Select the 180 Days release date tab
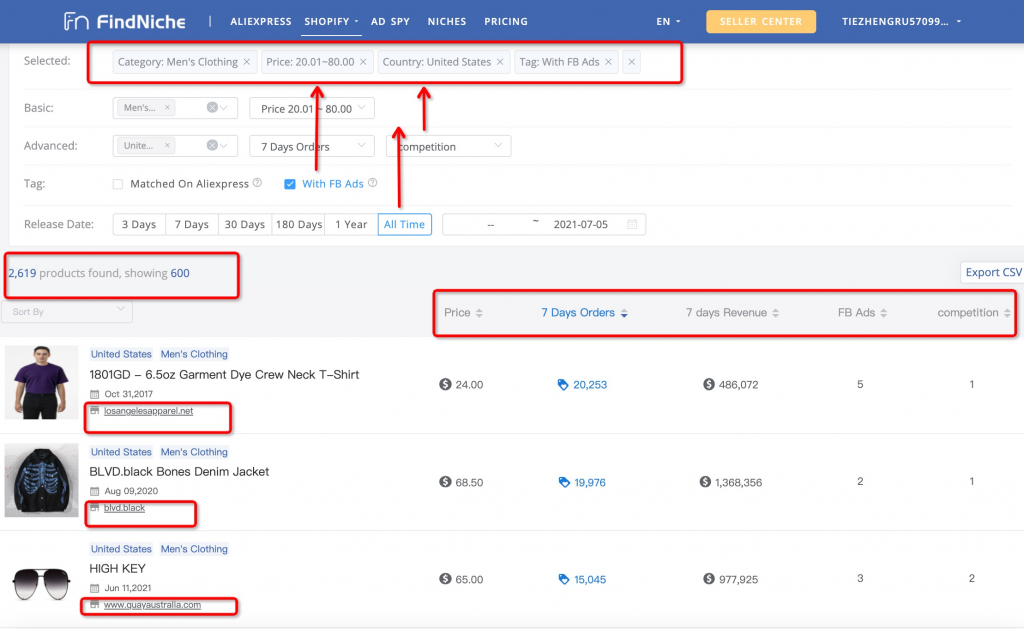This screenshot has height=629, width=1024. pos(299,224)
